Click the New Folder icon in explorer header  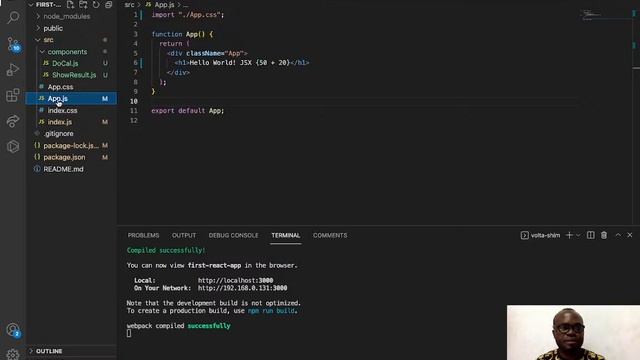point(83,5)
